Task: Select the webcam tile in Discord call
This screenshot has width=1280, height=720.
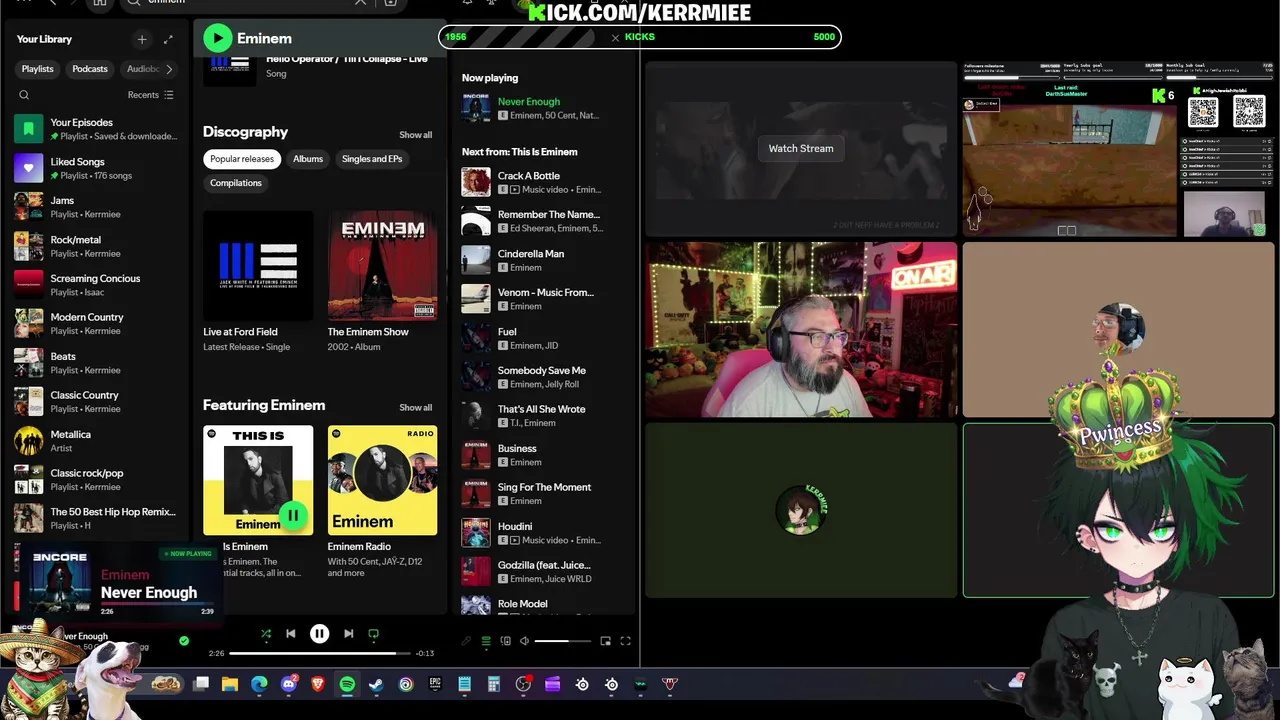Action: coord(801,330)
